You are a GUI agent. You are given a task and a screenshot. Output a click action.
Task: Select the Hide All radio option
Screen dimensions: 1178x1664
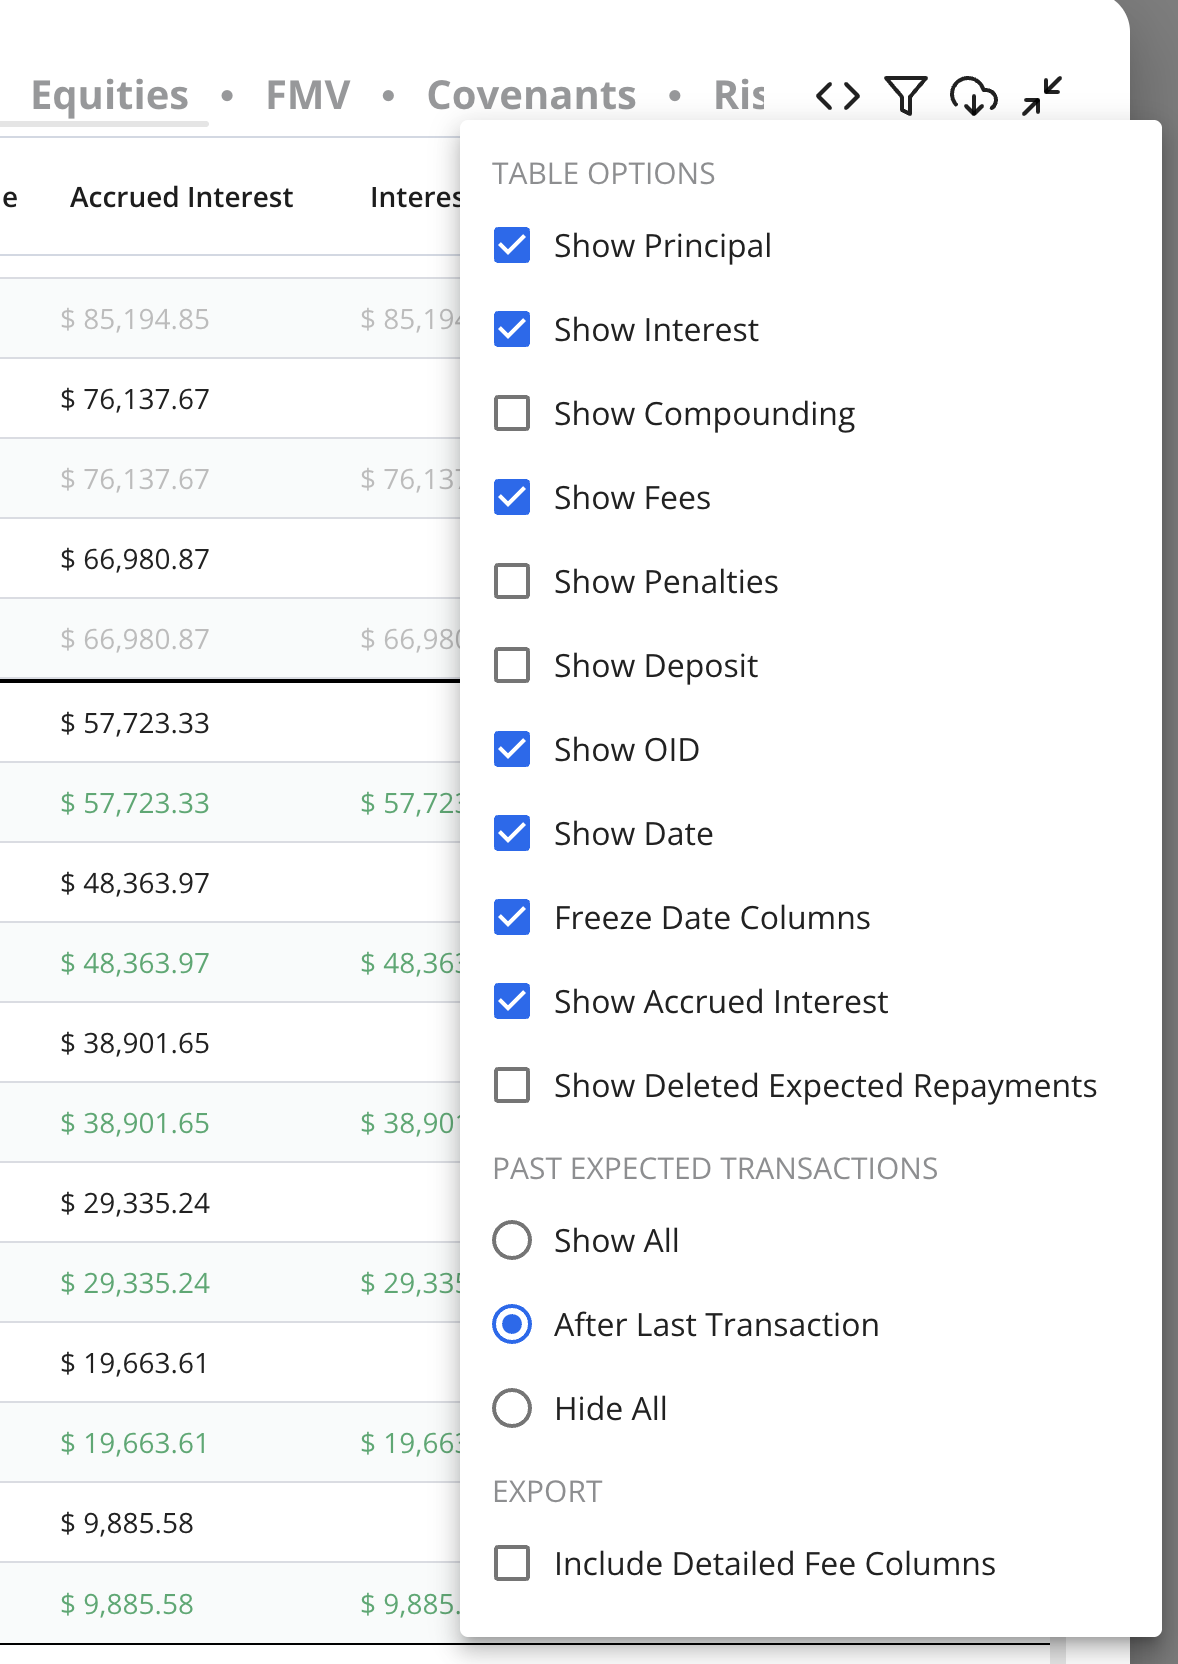[x=512, y=1408]
